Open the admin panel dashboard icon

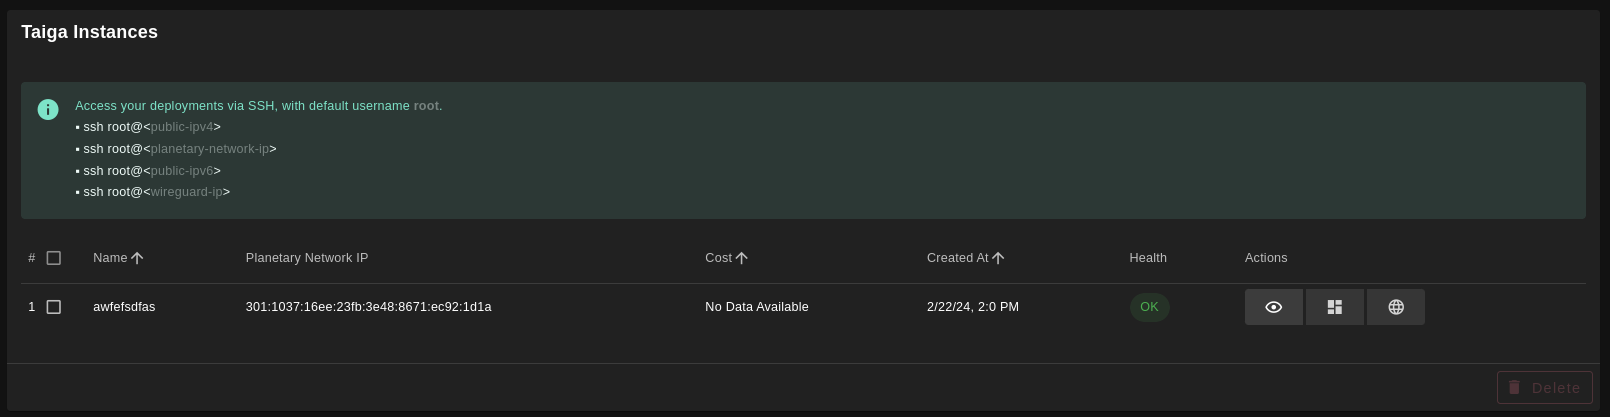coord(1334,307)
